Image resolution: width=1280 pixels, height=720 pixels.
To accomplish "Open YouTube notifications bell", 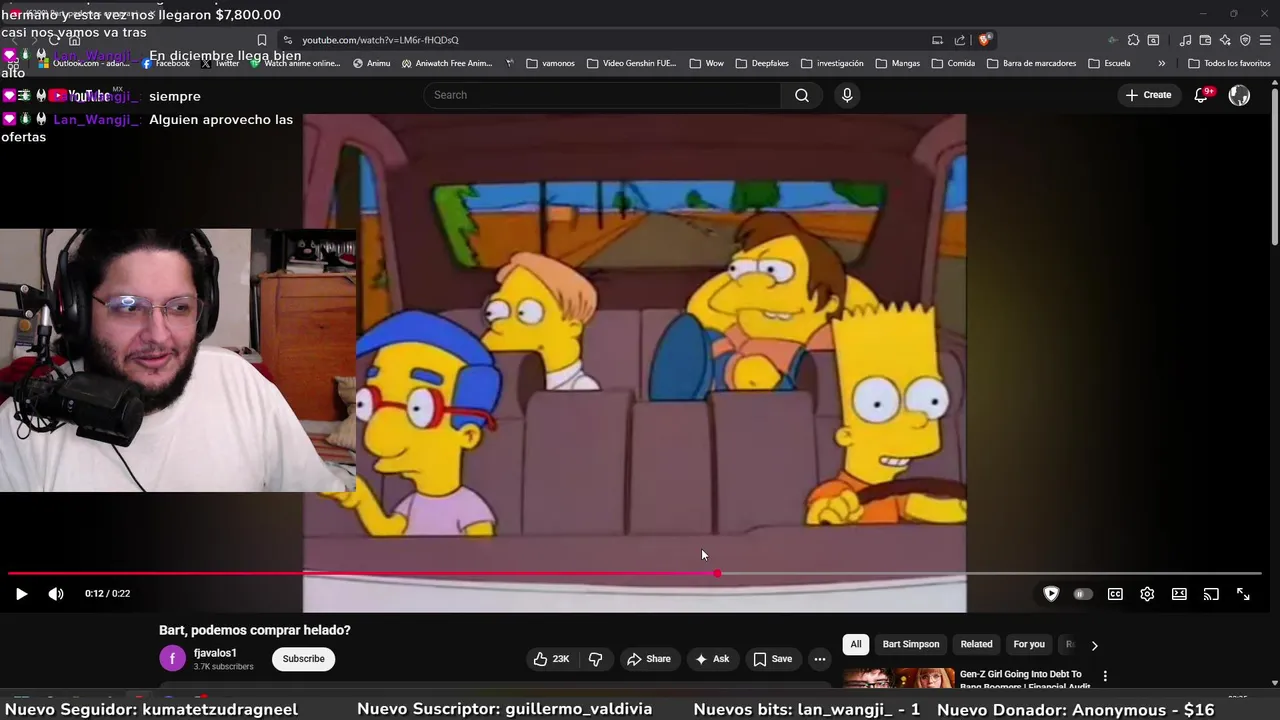I will [x=1201, y=95].
